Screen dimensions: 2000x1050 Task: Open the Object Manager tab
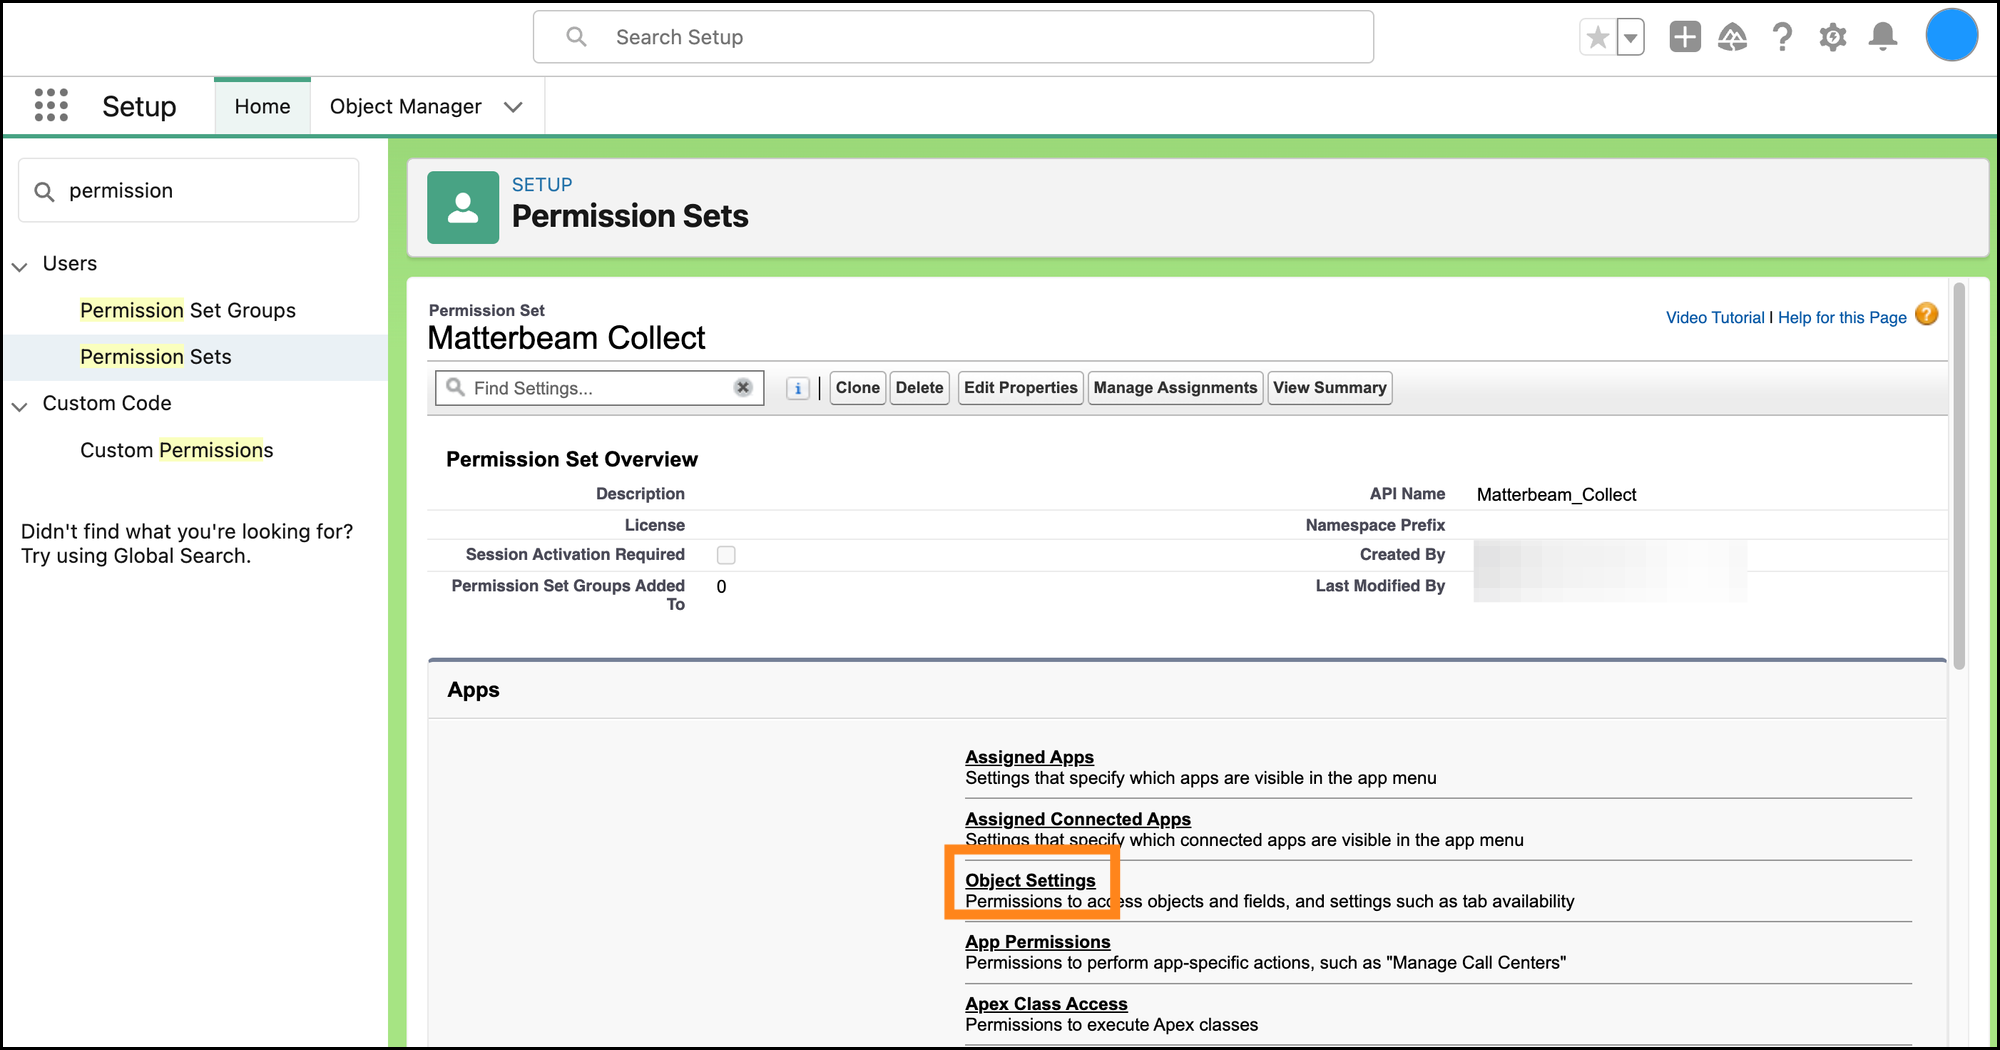(x=406, y=106)
